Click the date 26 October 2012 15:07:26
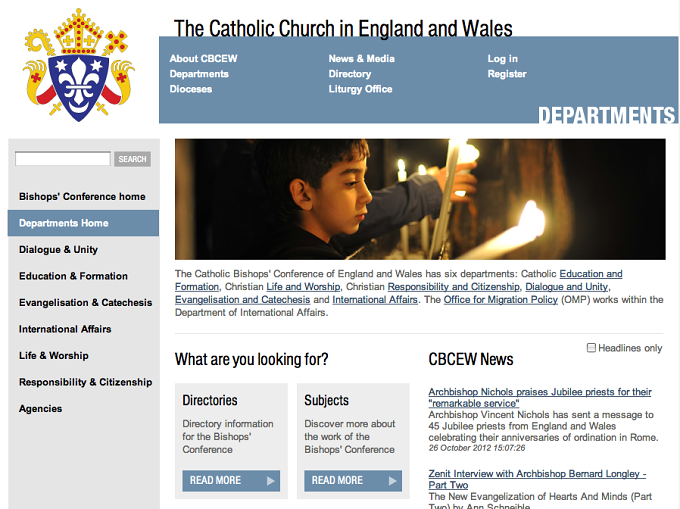This screenshot has width=680, height=509. pos(477,448)
